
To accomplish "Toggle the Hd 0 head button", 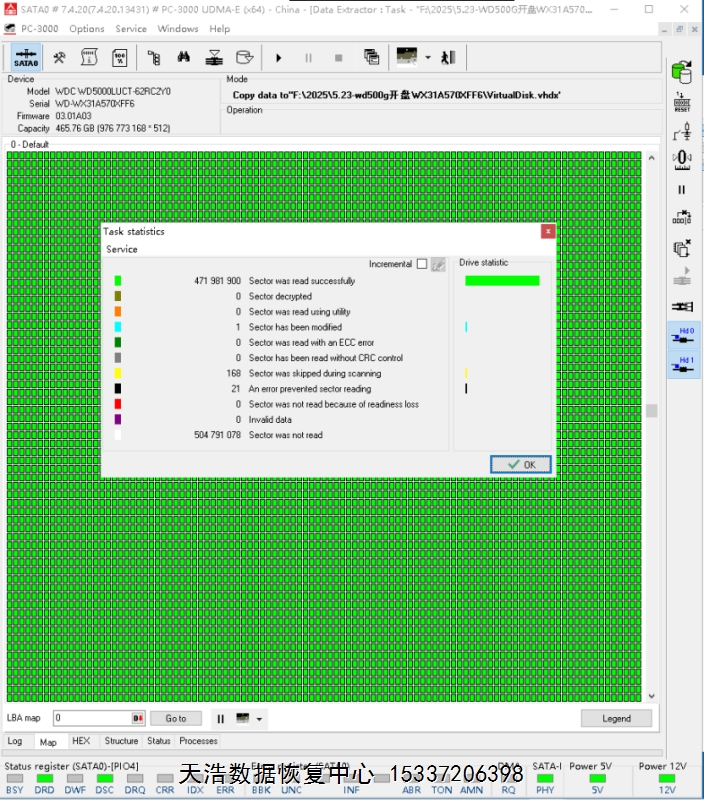I will (x=682, y=336).
